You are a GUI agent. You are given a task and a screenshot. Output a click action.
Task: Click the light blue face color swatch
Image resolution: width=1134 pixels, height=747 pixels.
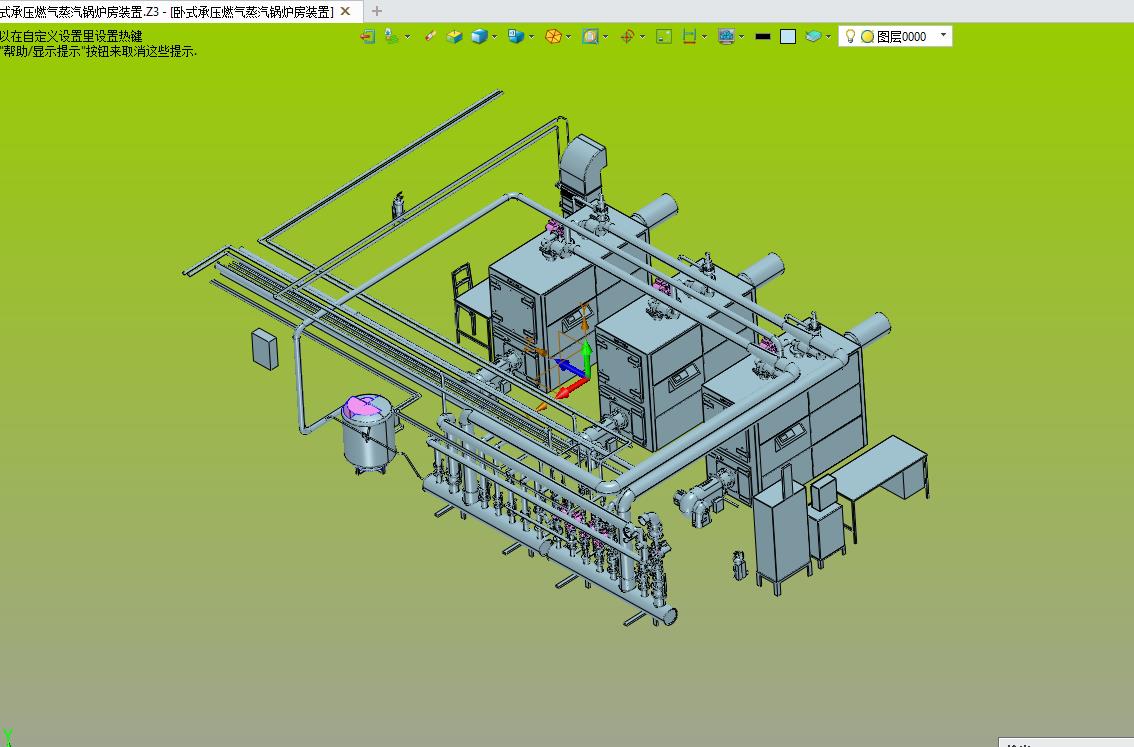[x=788, y=36]
